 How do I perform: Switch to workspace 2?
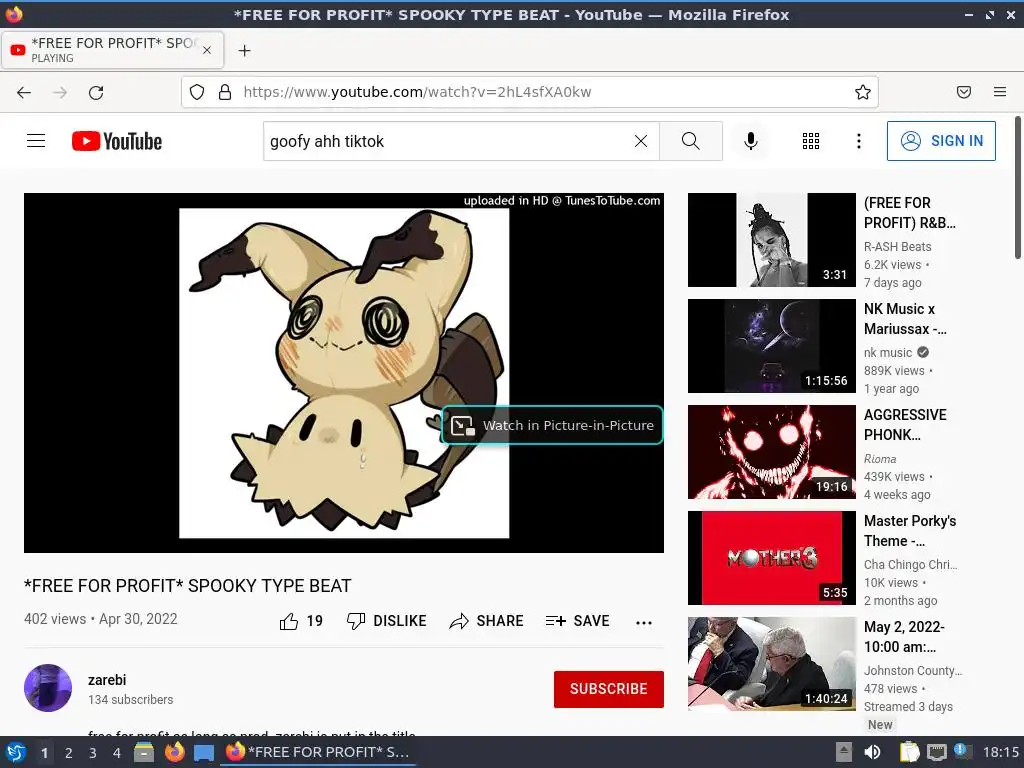(x=69, y=753)
